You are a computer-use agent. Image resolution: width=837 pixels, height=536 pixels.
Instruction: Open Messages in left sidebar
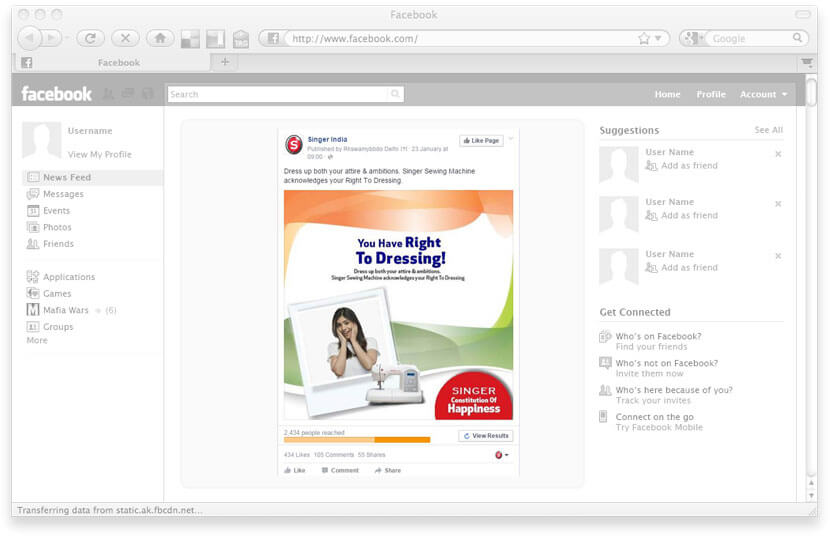tap(55, 194)
